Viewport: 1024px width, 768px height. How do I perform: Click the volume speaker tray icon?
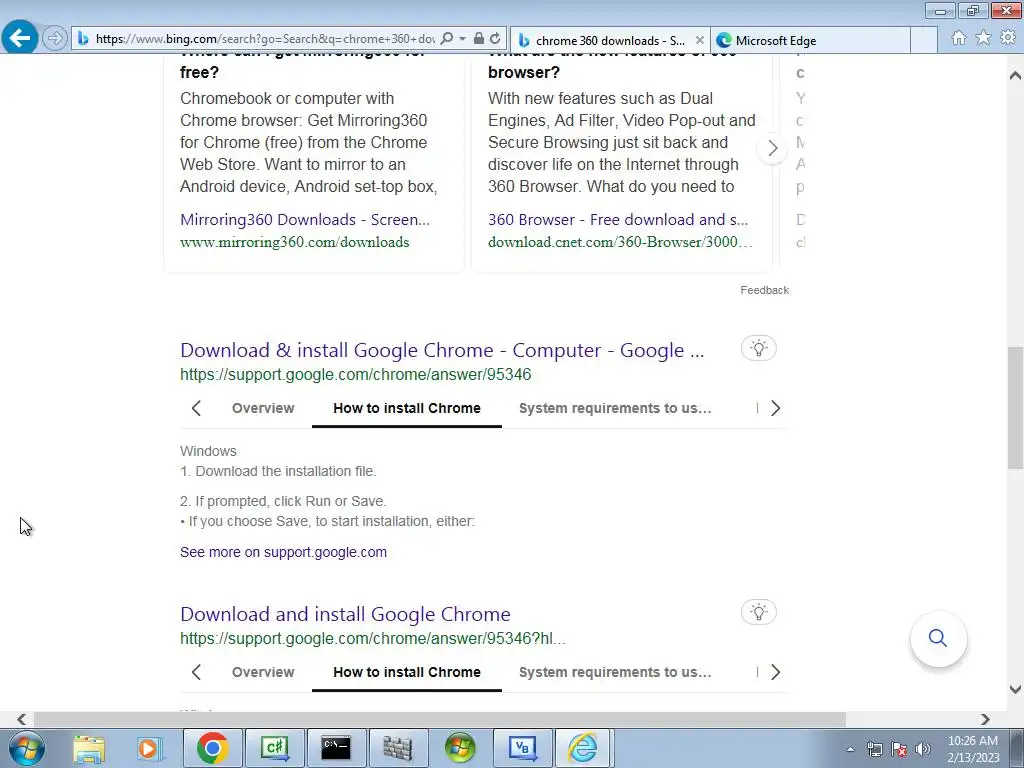tap(922, 750)
